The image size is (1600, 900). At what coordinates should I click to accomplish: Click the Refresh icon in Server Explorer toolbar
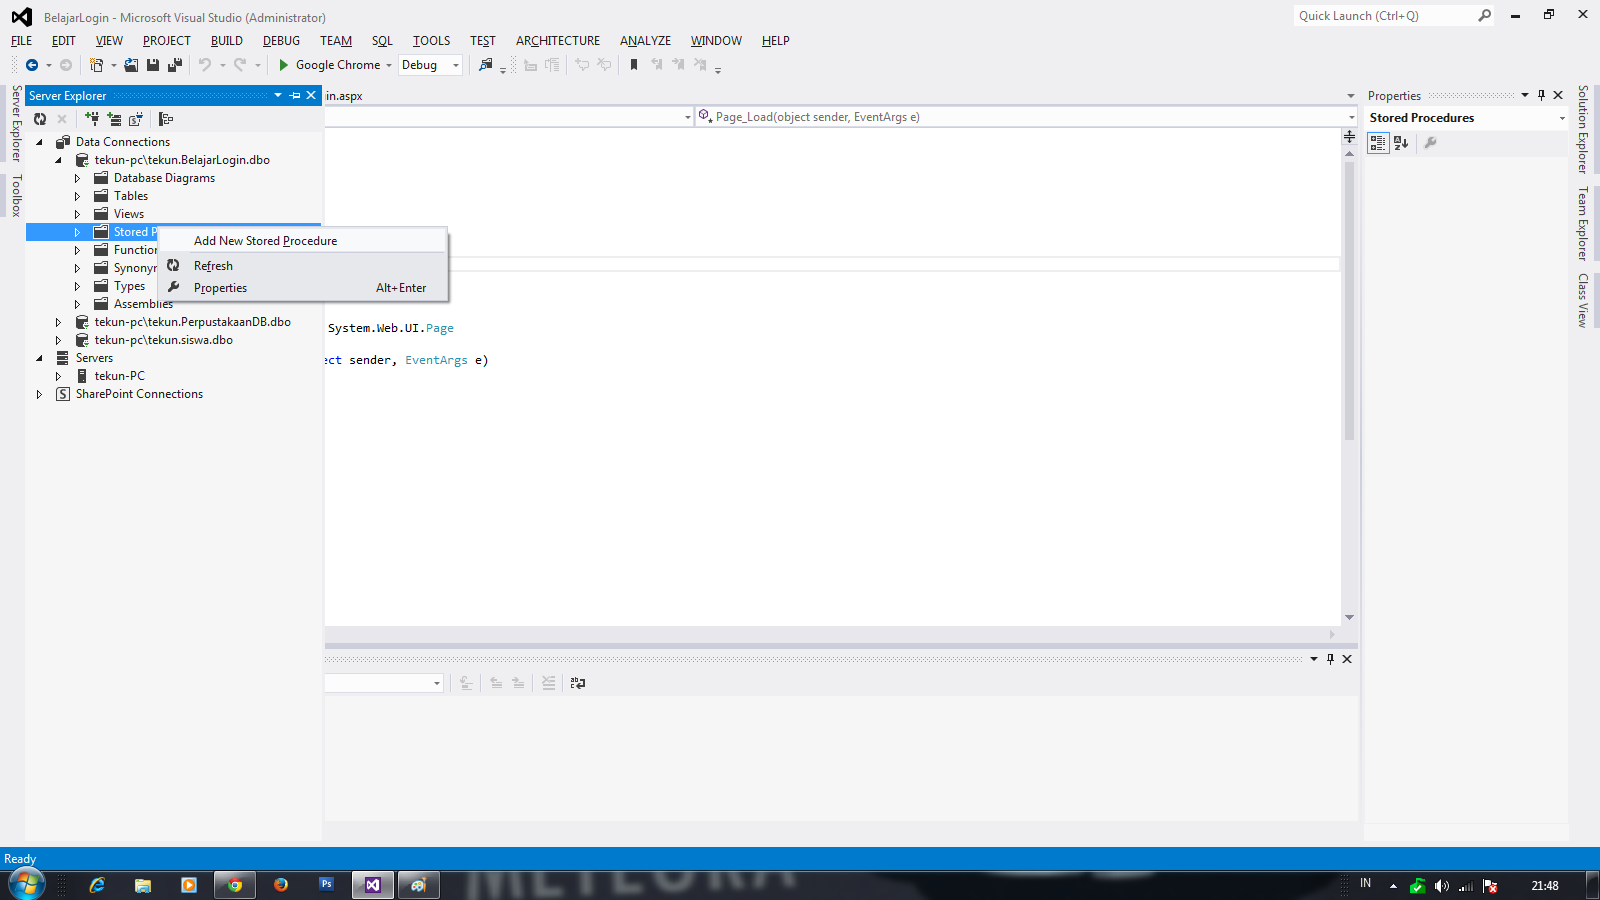[41, 118]
